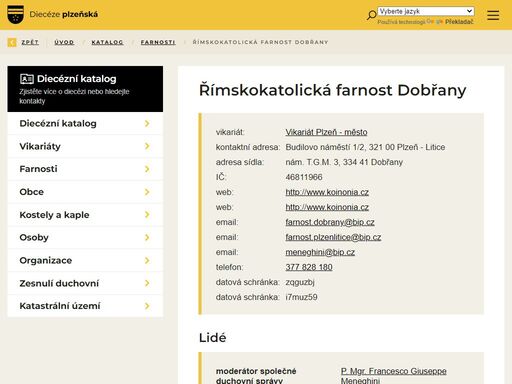Viewport: 512px width, 384px height.
Task: Select IČ value 46811966
Action: click(304, 177)
